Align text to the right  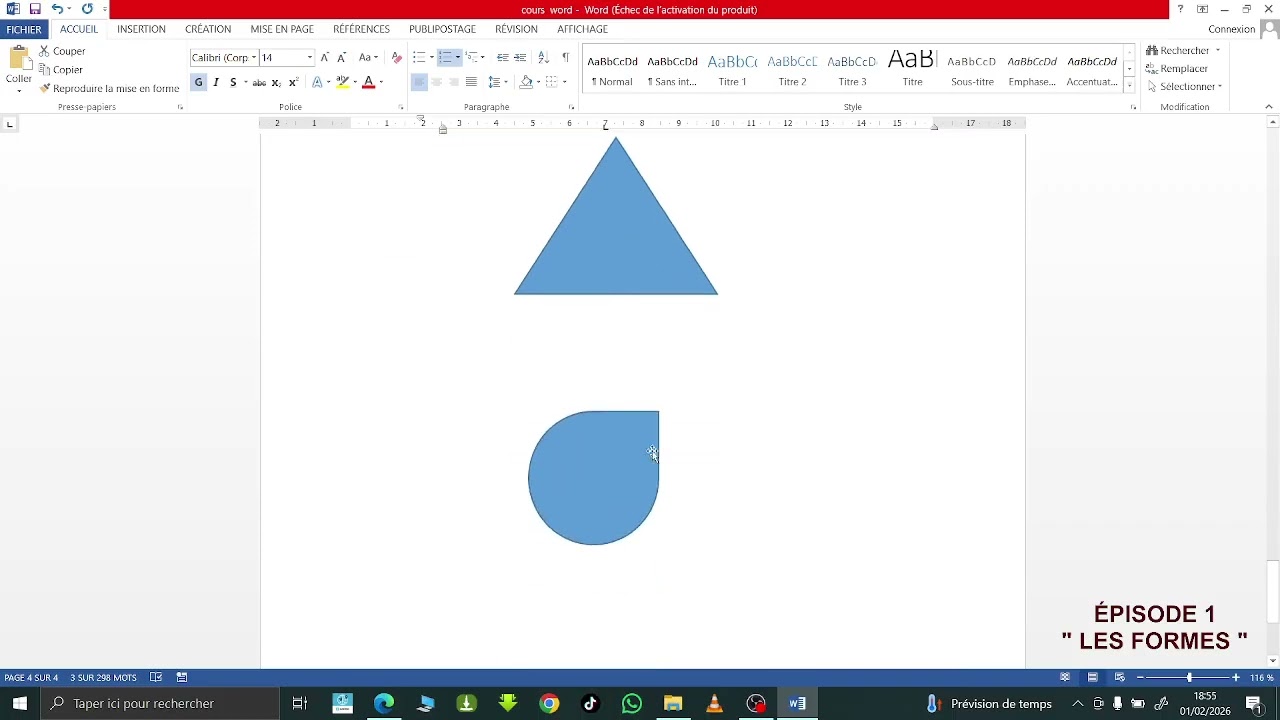pyautogui.click(x=454, y=82)
